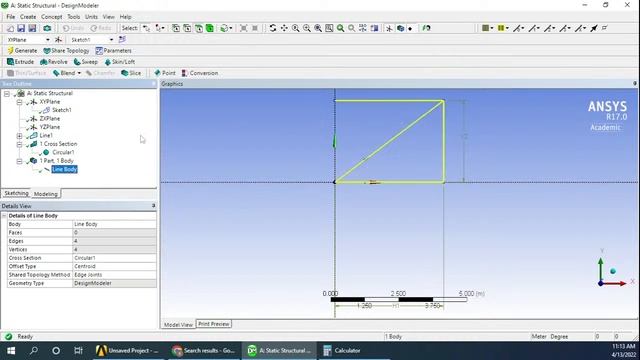The width and height of the screenshot is (640, 360).
Task: Click the Previous View green magnifier
Action: point(340,28)
